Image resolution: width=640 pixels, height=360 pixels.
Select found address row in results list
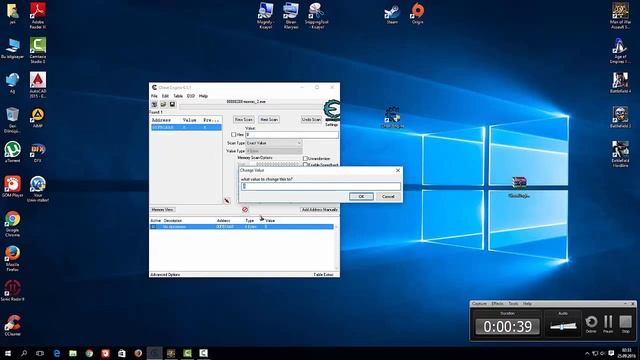click(186, 127)
